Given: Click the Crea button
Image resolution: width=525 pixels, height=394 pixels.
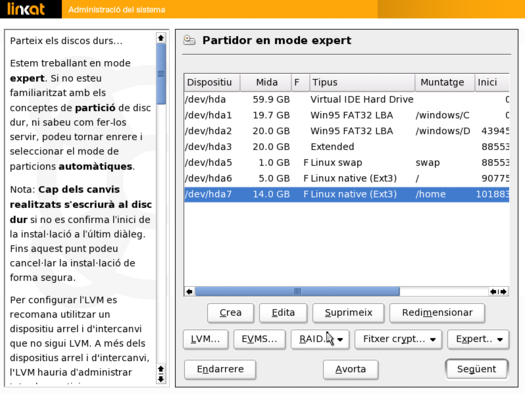Looking at the screenshot, I should point(230,313).
